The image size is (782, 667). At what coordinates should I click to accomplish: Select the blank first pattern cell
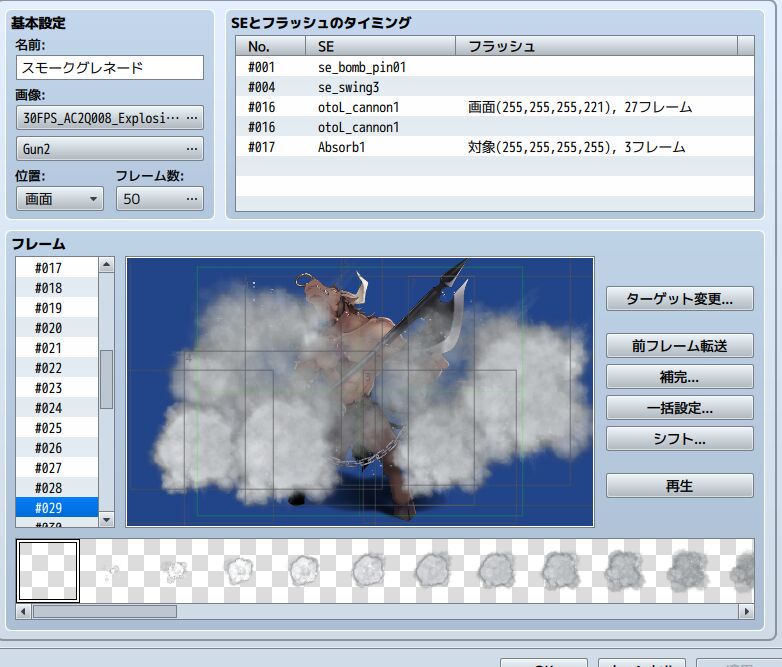pyautogui.click(x=48, y=571)
